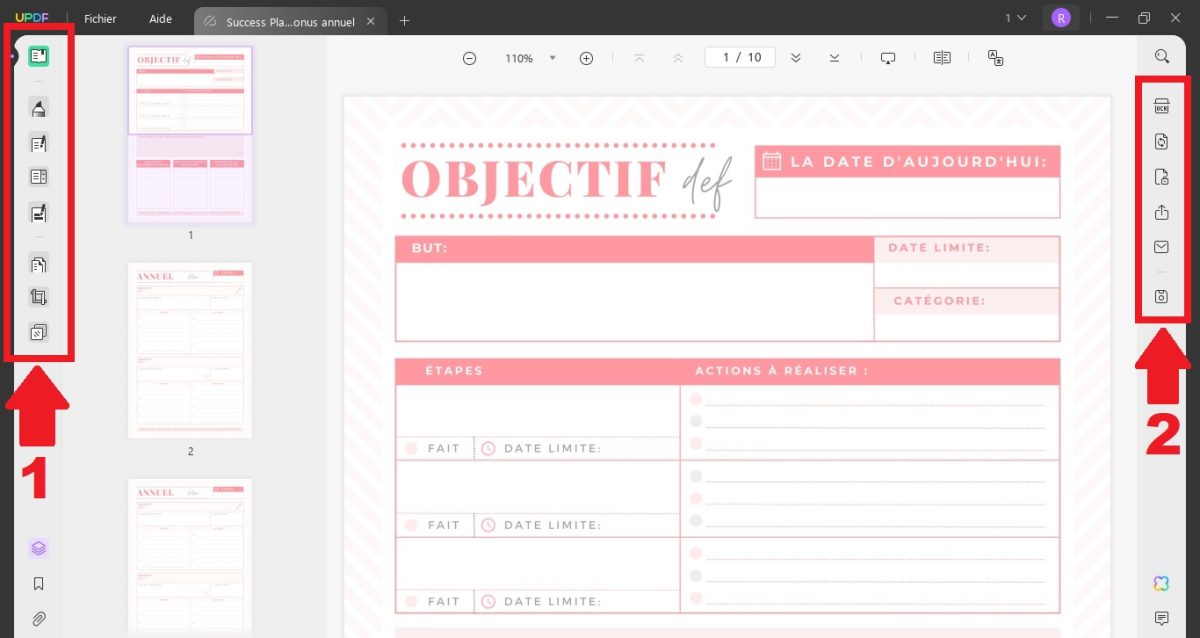Open the Organize Pages tool
The height and width of the screenshot is (638, 1200).
click(39, 265)
